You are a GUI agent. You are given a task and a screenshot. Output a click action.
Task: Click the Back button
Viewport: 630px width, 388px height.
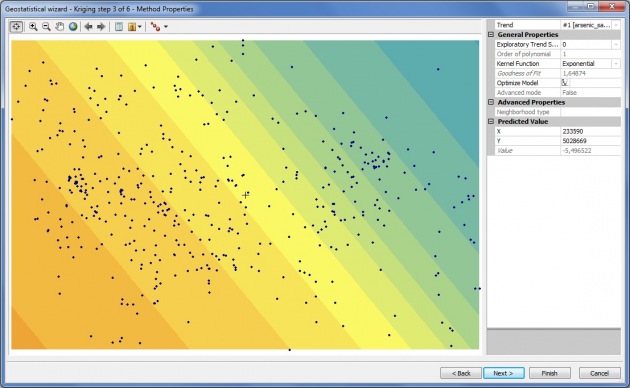[x=461, y=373]
